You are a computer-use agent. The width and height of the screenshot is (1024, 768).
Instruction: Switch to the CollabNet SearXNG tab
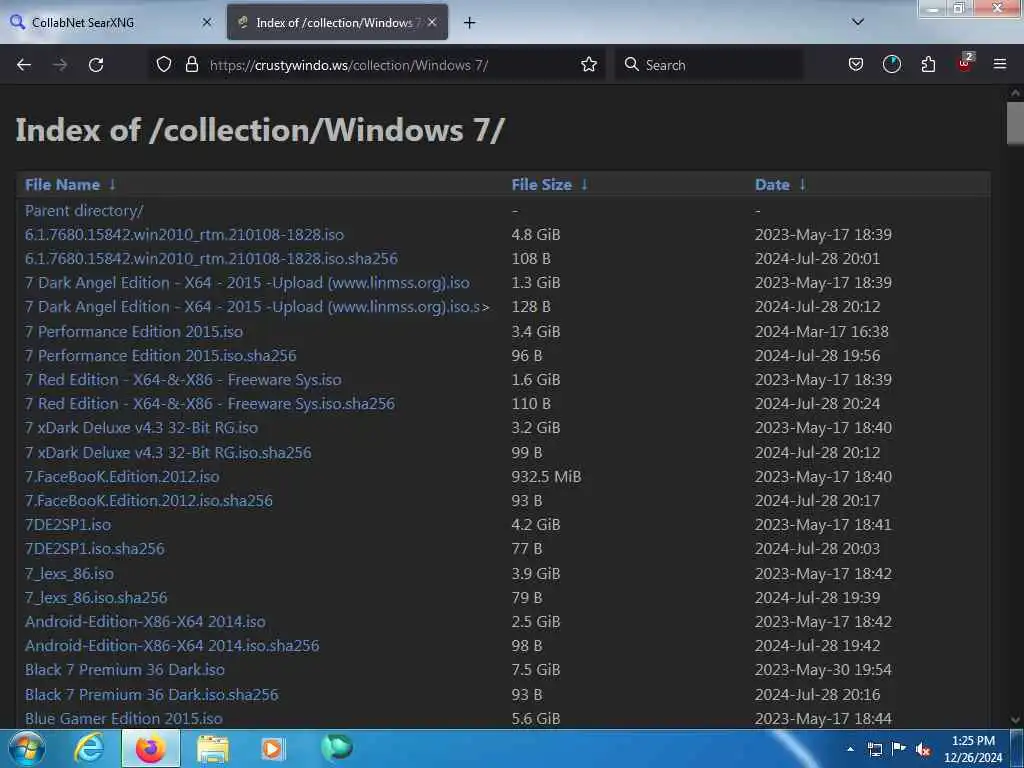[111, 22]
